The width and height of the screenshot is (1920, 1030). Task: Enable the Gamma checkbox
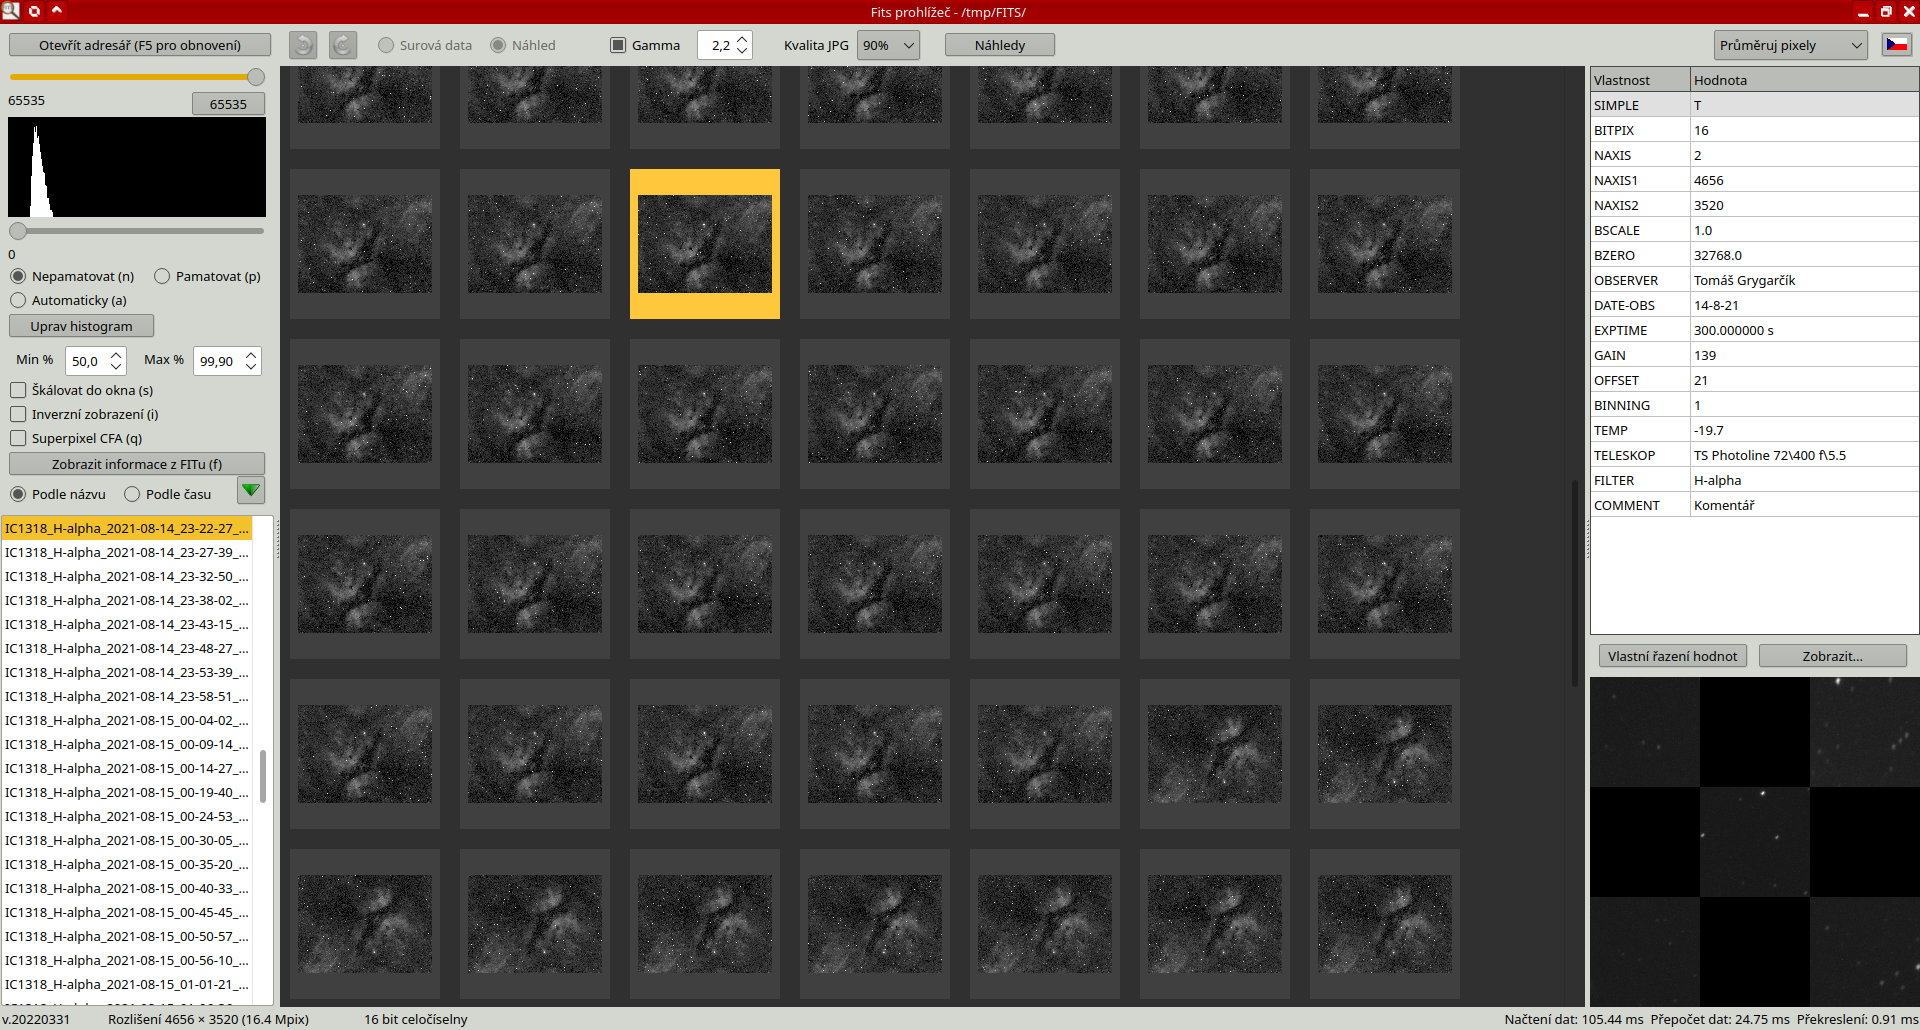coord(618,45)
